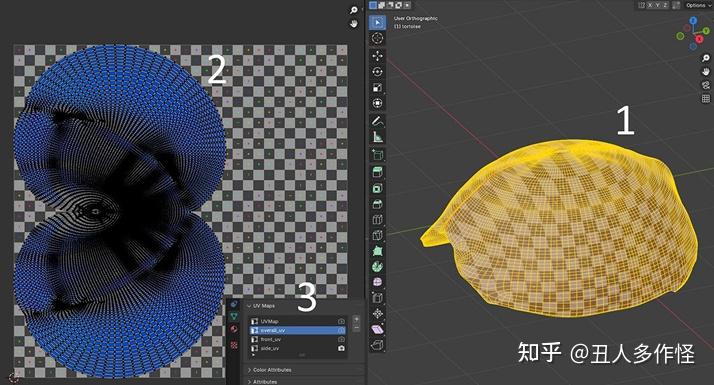Expand the UV Maps list filter arrow
The image size is (714, 385).
pos(253,355)
